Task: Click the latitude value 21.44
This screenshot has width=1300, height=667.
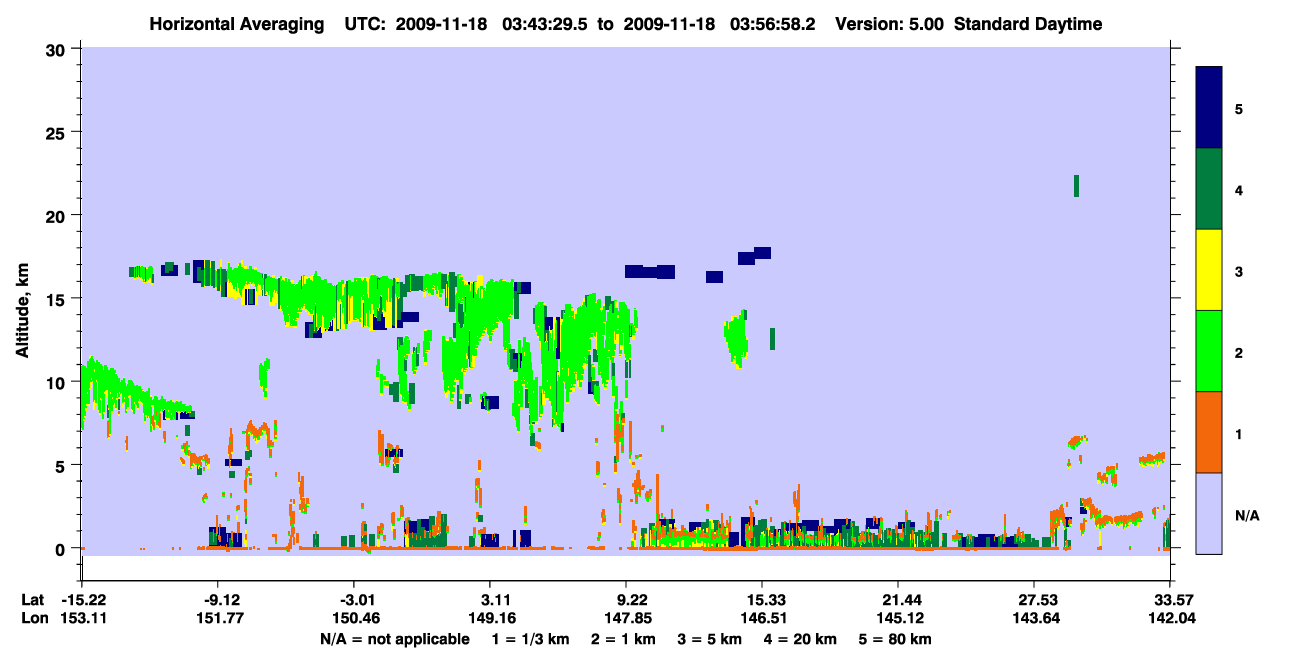Action: click(899, 600)
